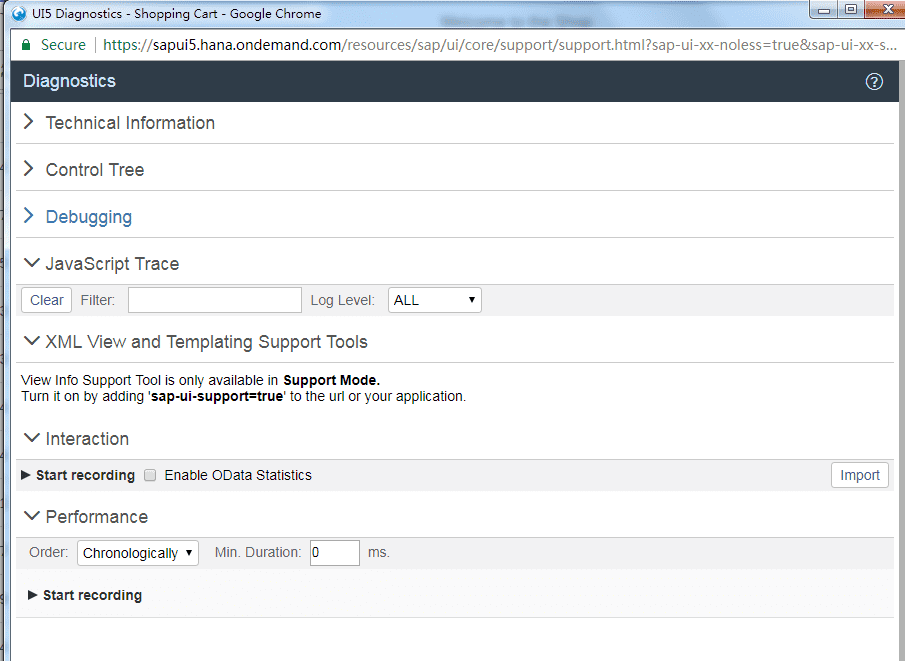Click the green Secure padlock icon

(x=26, y=45)
